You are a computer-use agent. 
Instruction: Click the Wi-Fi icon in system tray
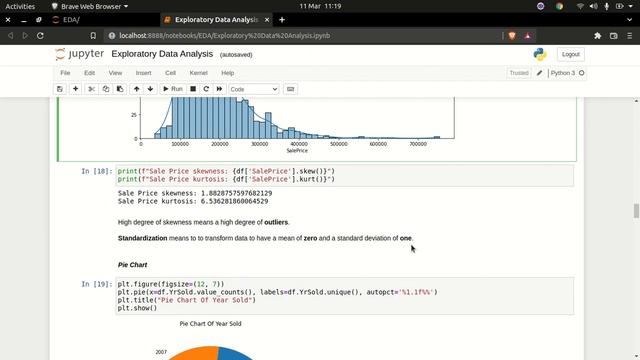tap(580, 6)
